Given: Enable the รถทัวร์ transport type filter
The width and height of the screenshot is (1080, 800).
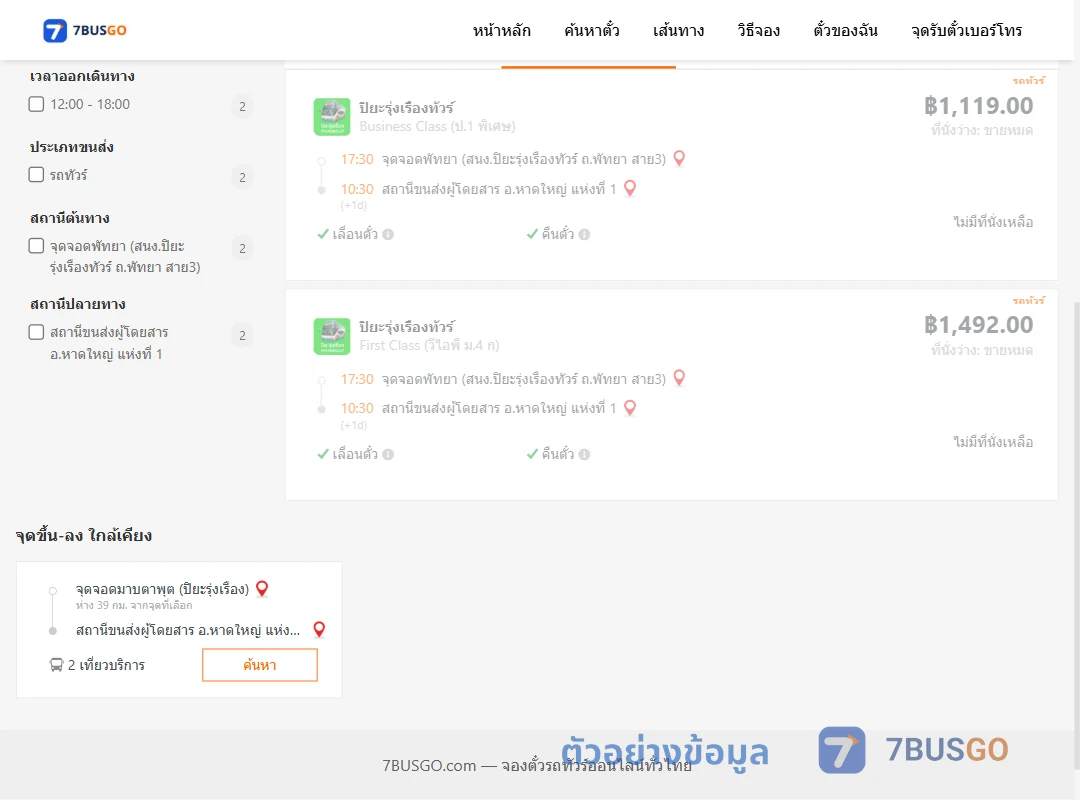Looking at the screenshot, I should (x=37, y=174).
